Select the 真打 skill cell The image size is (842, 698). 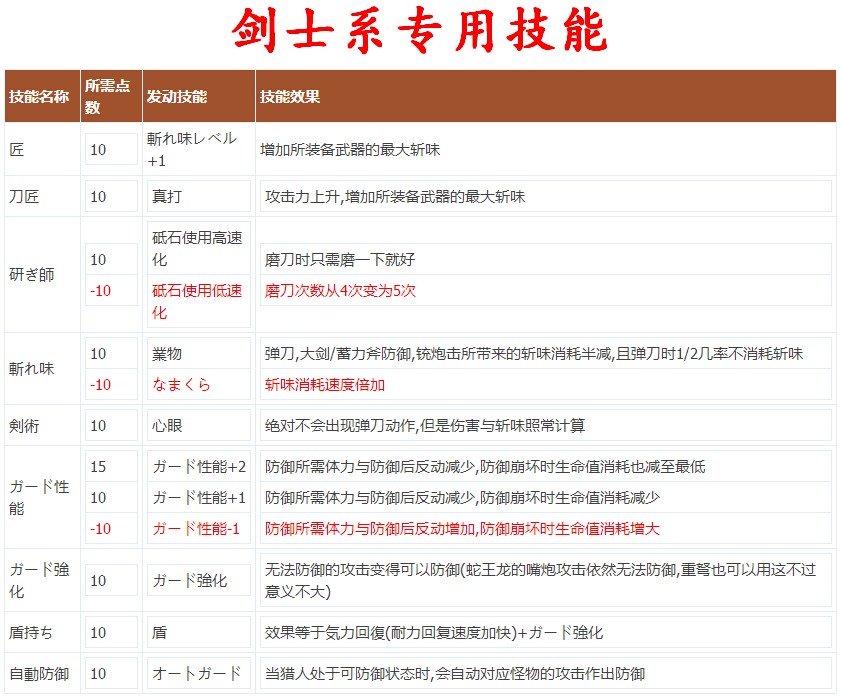pos(199,197)
